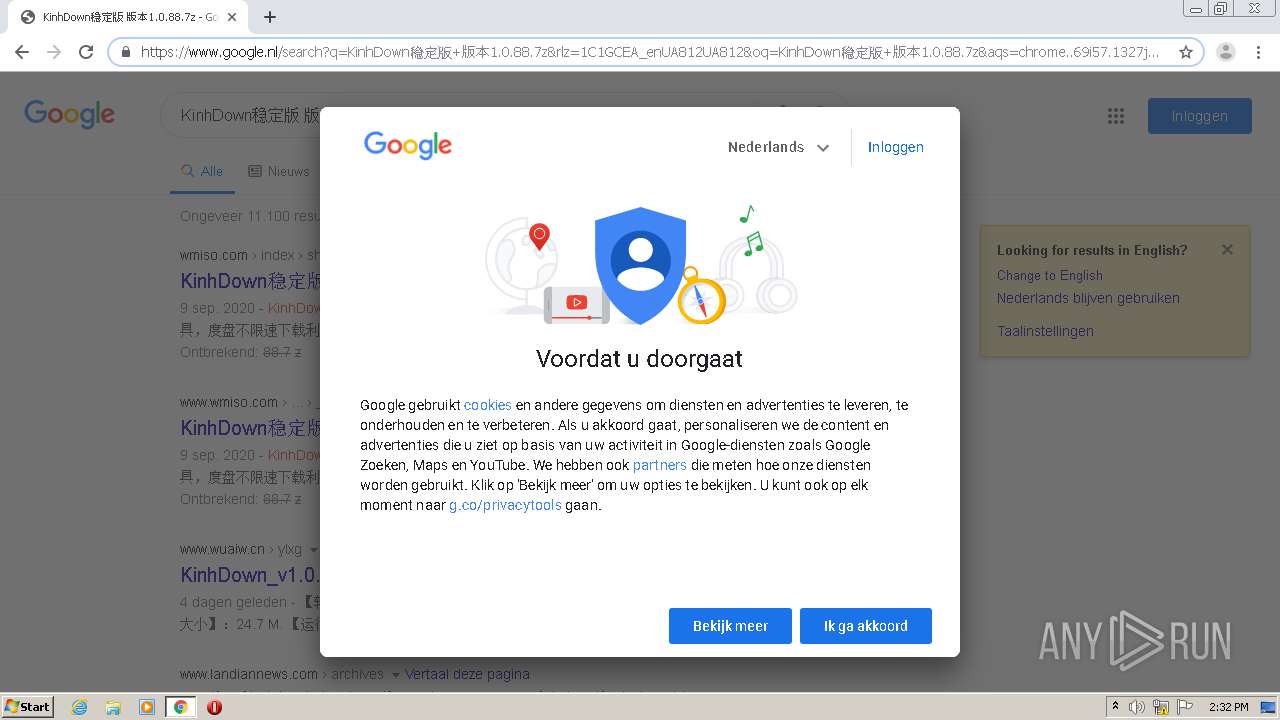Click 'Change to English' link
The image size is (1280, 720).
pos(1050,275)
